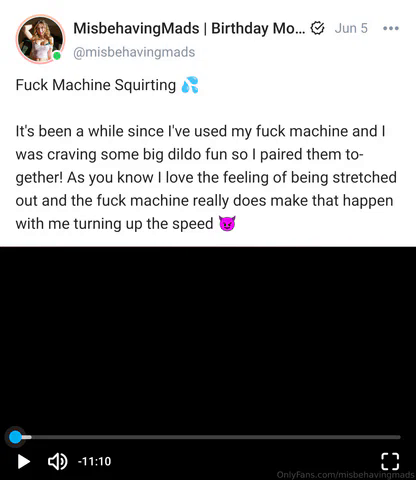Open the three-dot post options menu
Image resolution: width=416 pixels, height=480 pixels.
tap(391, 28)
